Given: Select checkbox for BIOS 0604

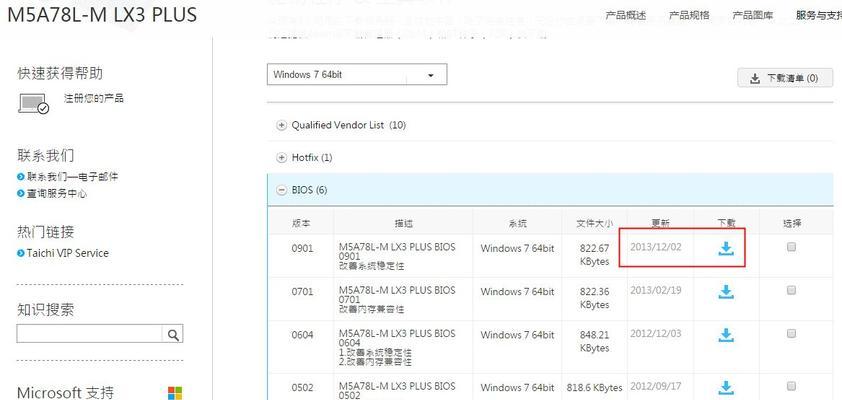Looking at the screenshot, I should [x=791, y=333].
